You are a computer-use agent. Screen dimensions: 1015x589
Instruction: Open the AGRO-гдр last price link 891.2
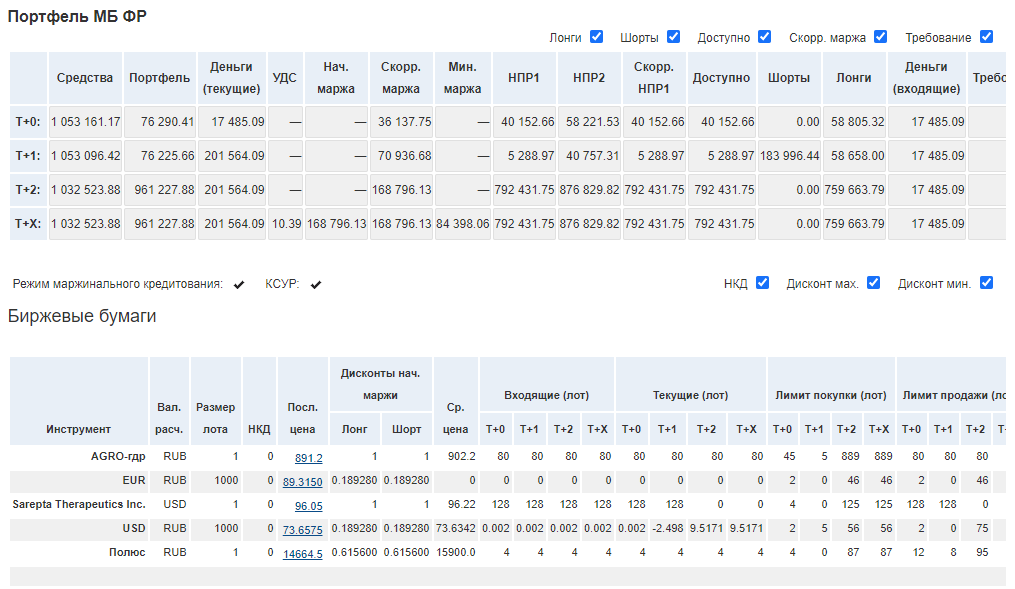(308, 458)
